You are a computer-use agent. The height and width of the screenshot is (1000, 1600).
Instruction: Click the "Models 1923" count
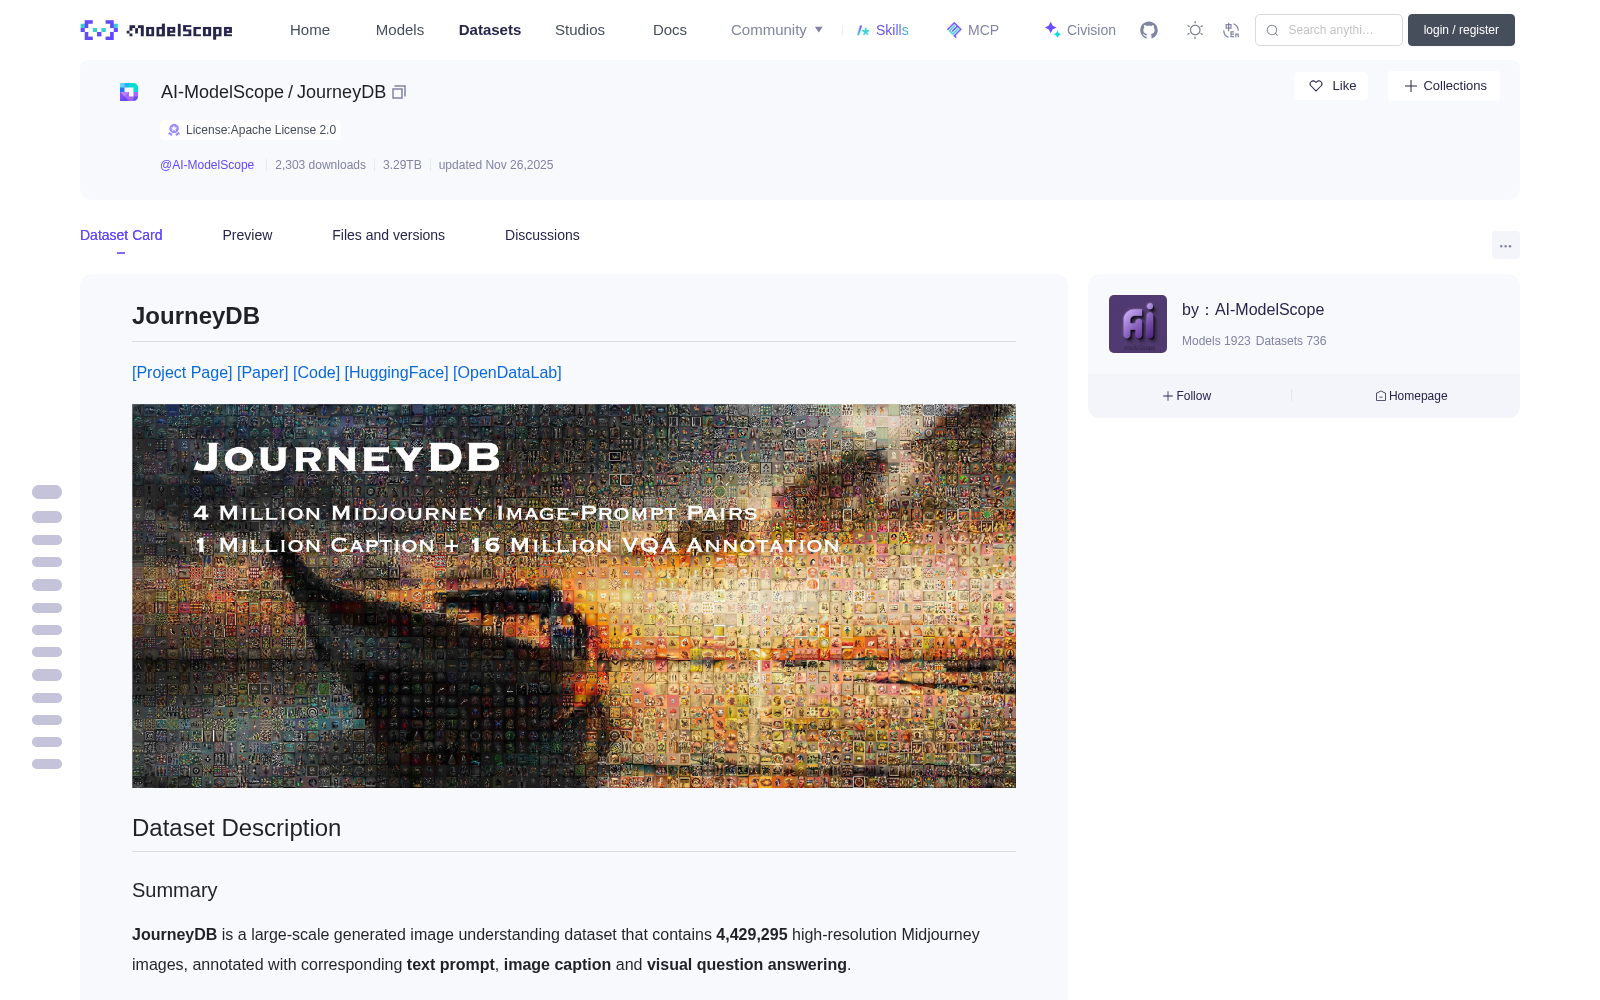[1216, 341]
